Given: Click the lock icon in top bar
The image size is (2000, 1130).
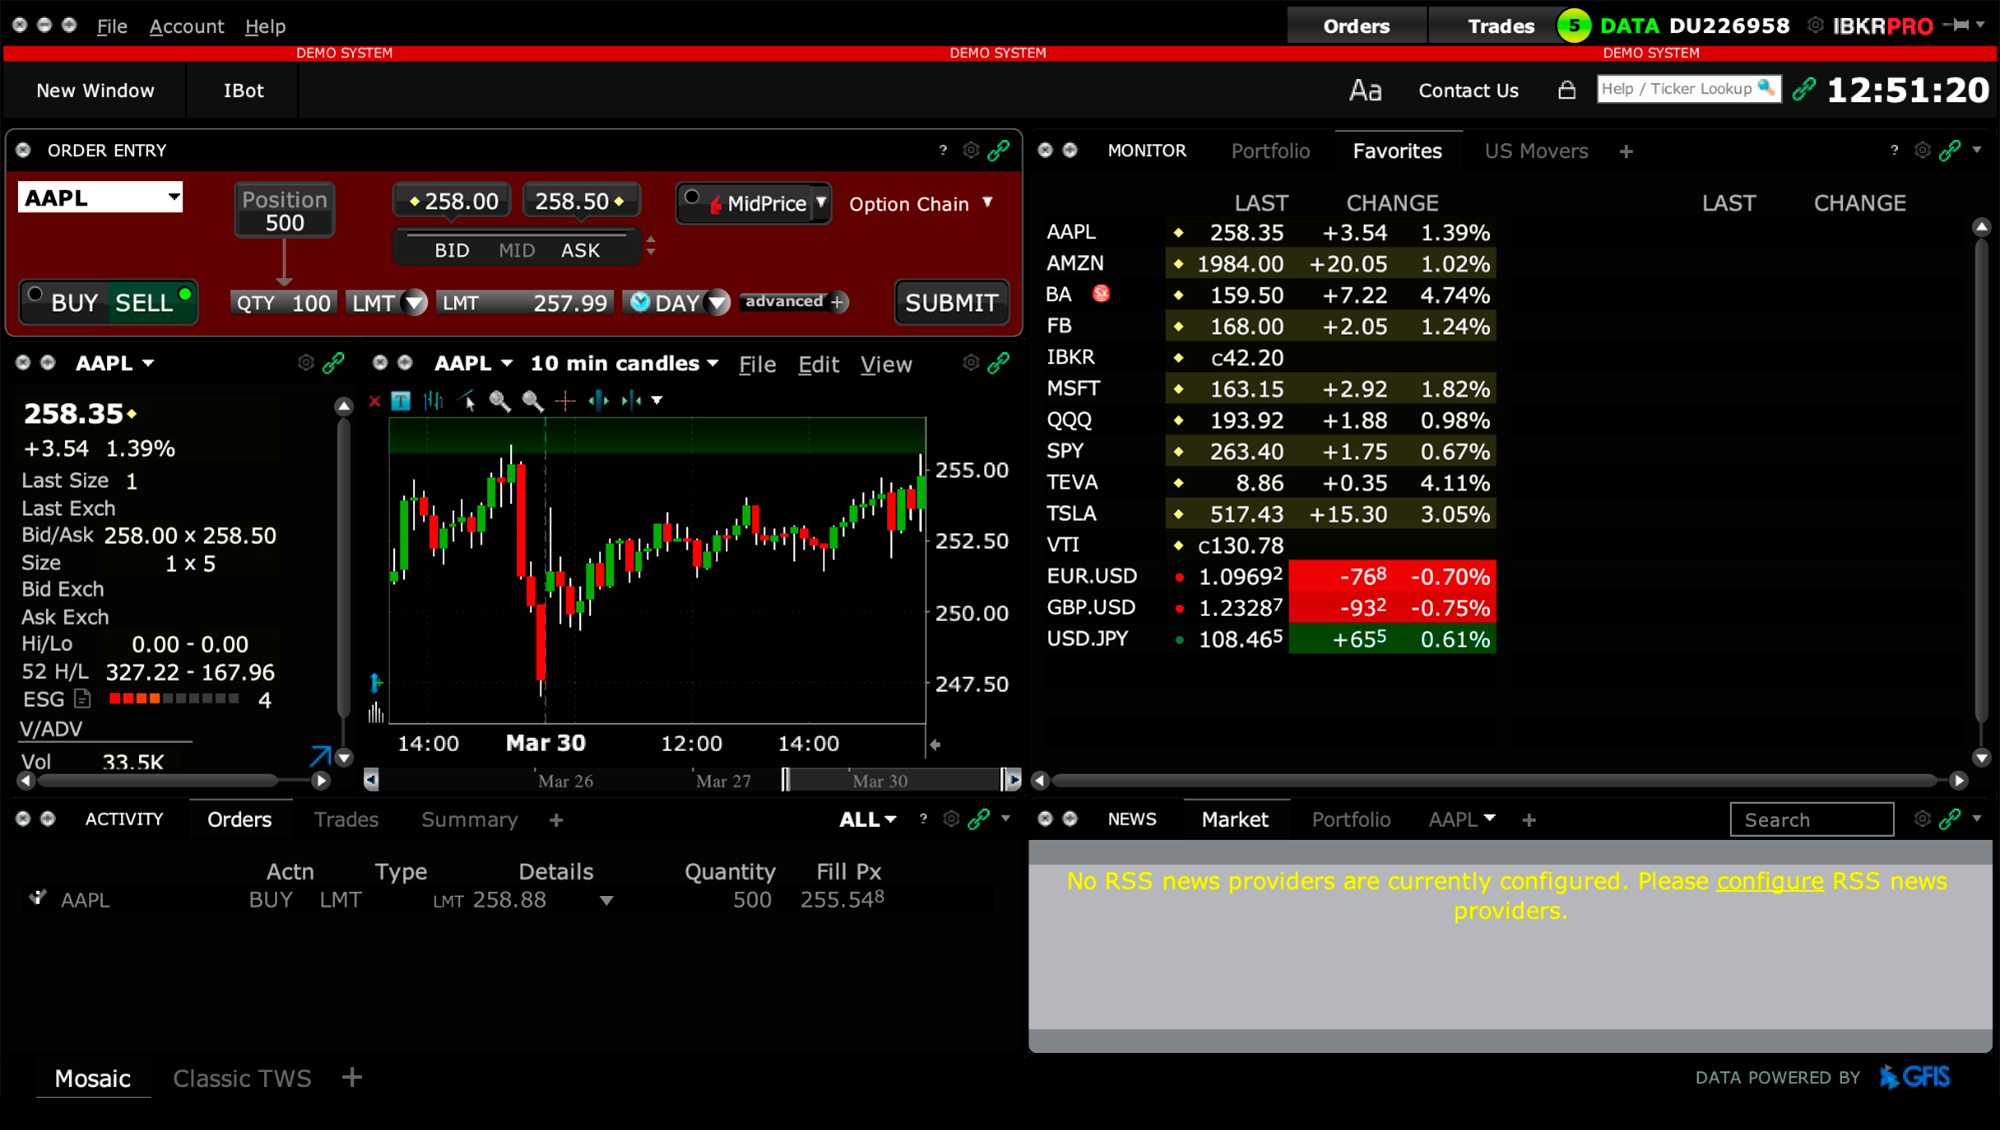Looking at the screenshot, I should [1567, 90].
